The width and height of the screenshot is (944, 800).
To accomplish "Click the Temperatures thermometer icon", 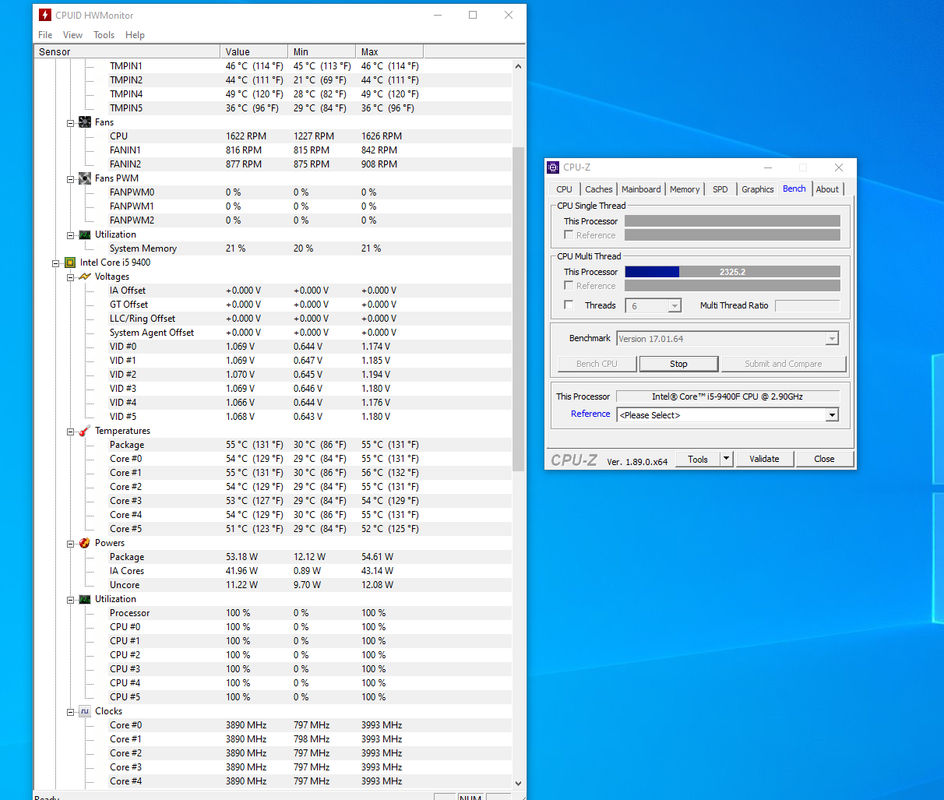I will (x=85, y=430).
